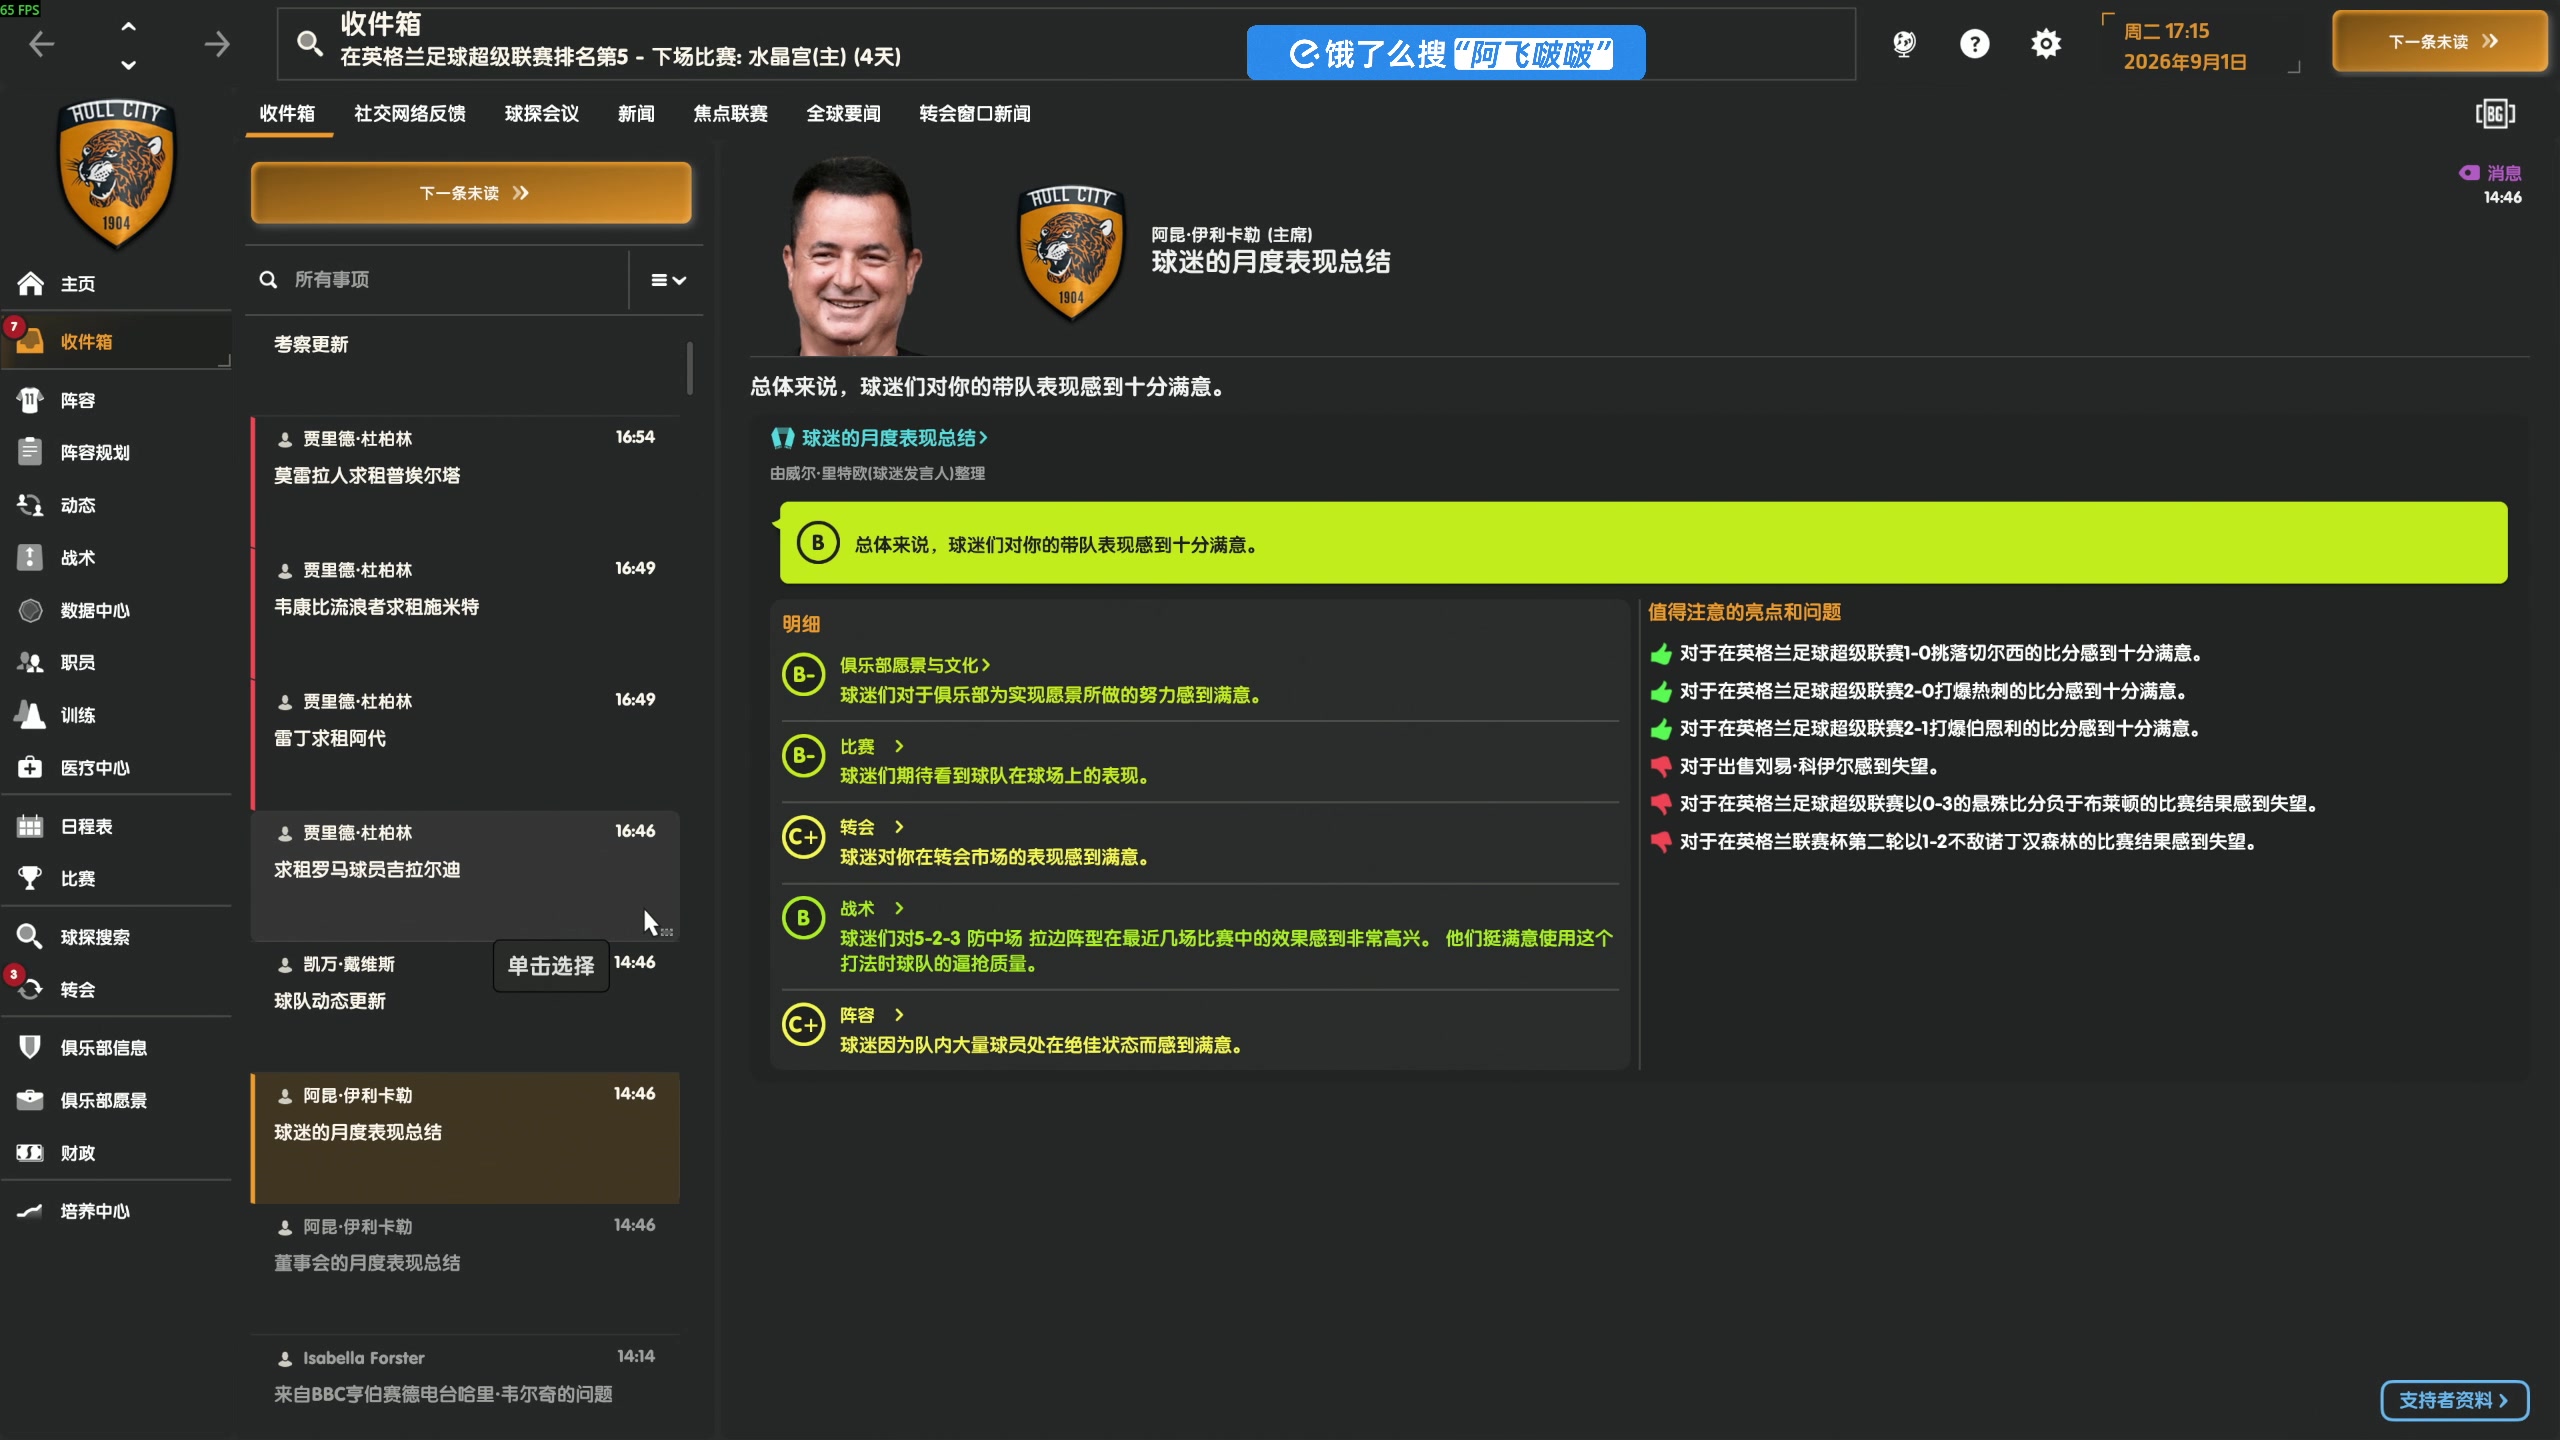Switch to the 球探会议 tab
The height and width of the screenshot is (1440, 2560).
click(x=541, y=114)
